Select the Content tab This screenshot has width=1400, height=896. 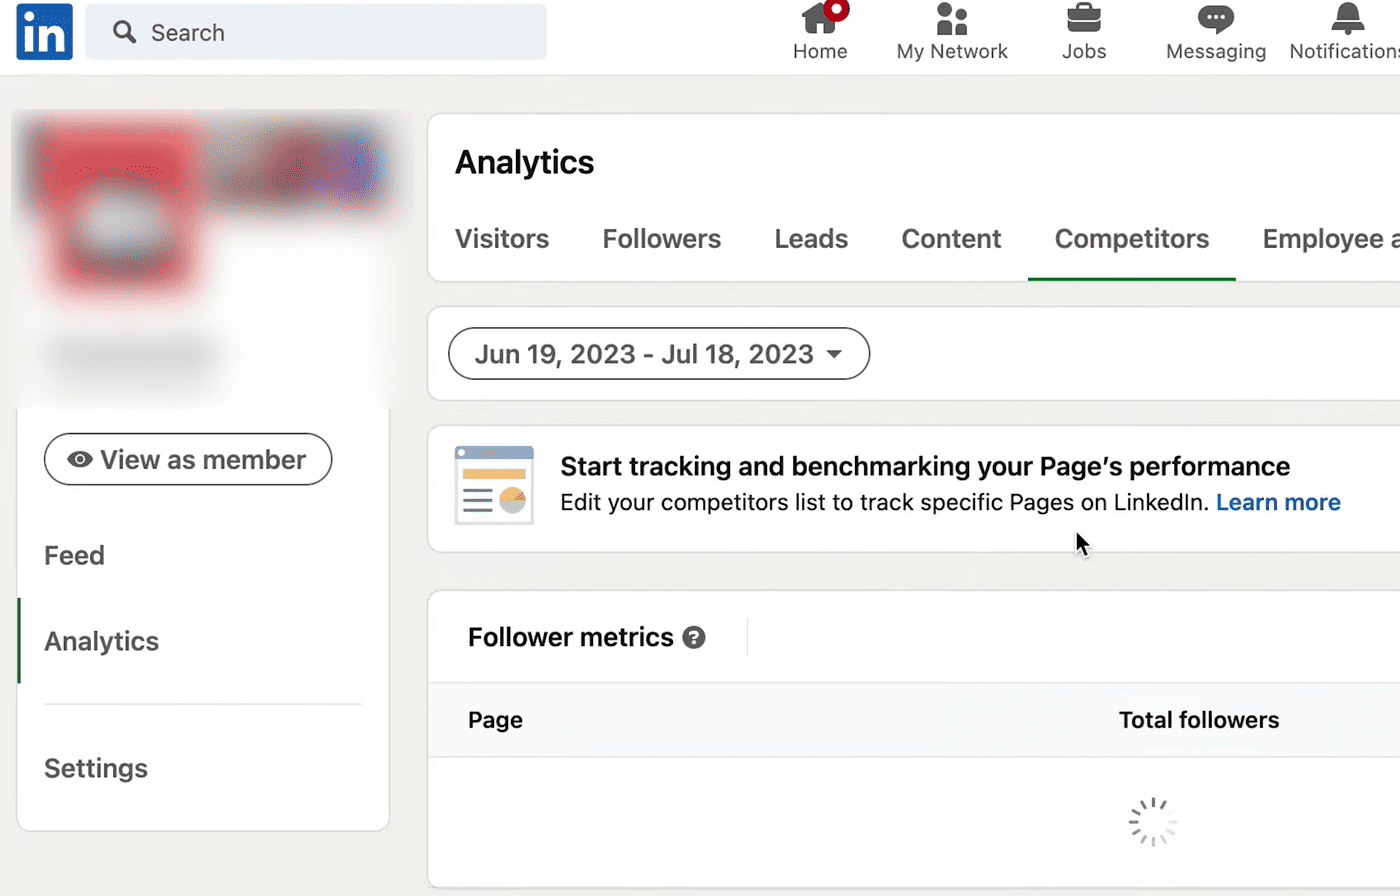[x=951, y=239]
